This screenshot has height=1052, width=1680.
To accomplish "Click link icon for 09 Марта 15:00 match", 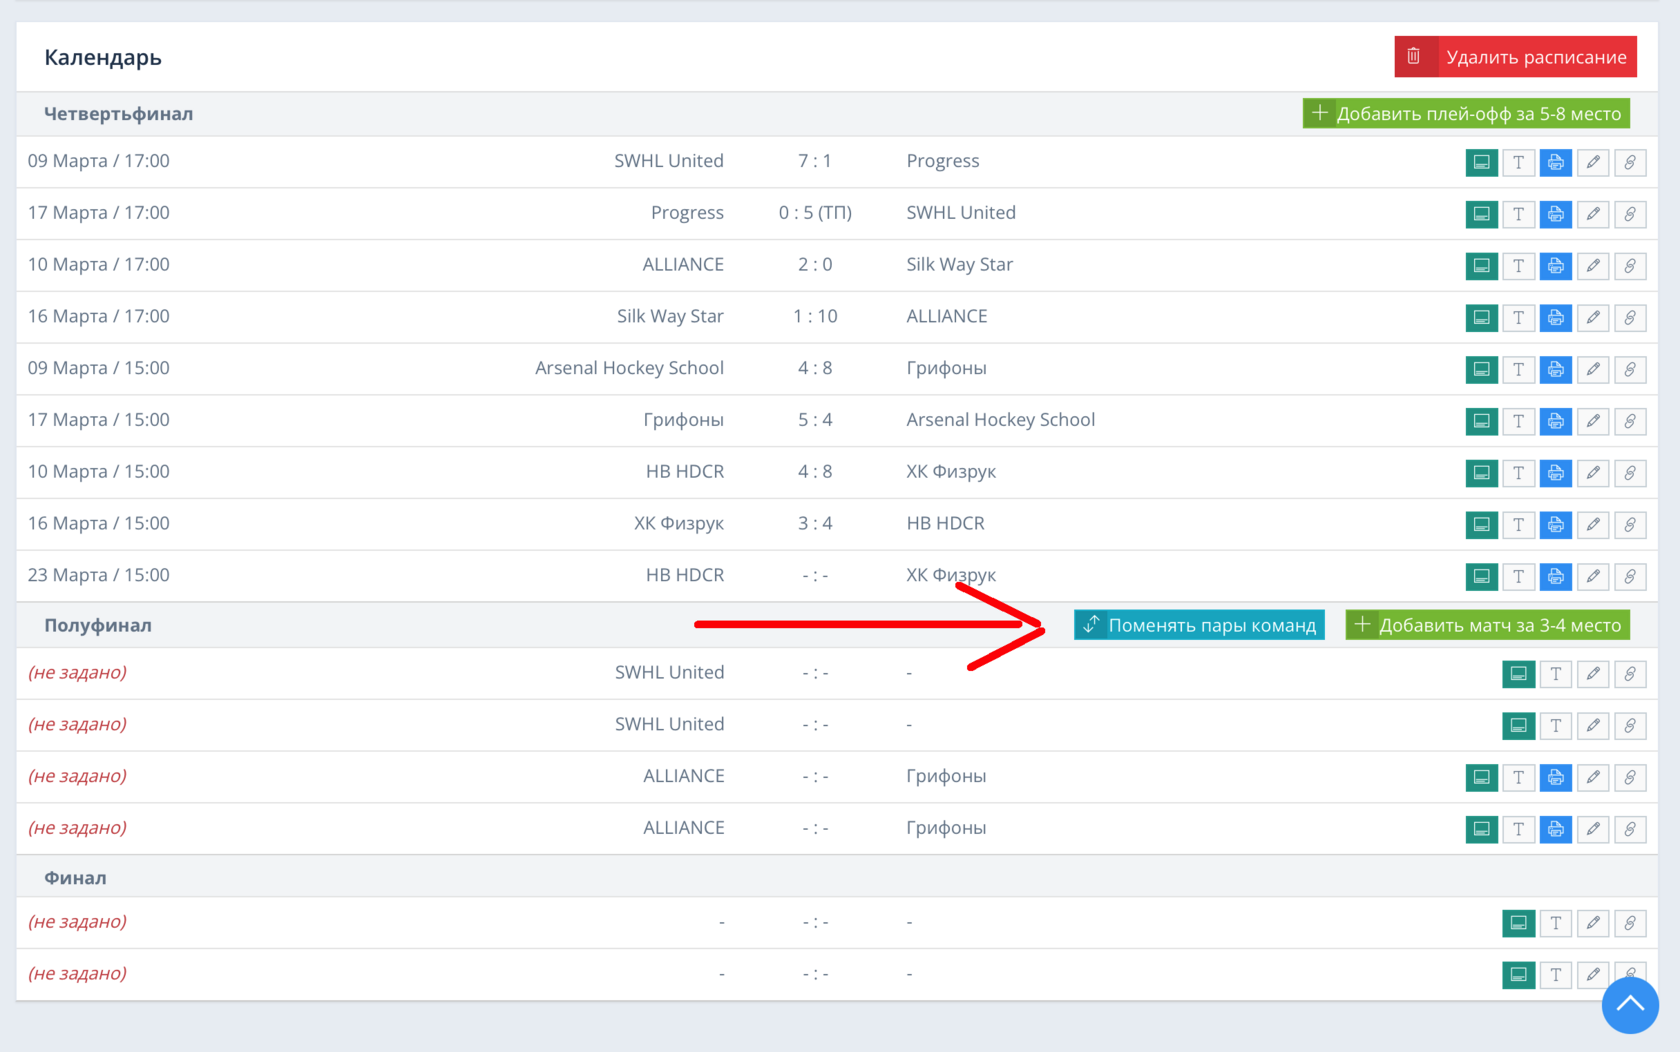I will pyautogui.click(x=1629, y=370).
